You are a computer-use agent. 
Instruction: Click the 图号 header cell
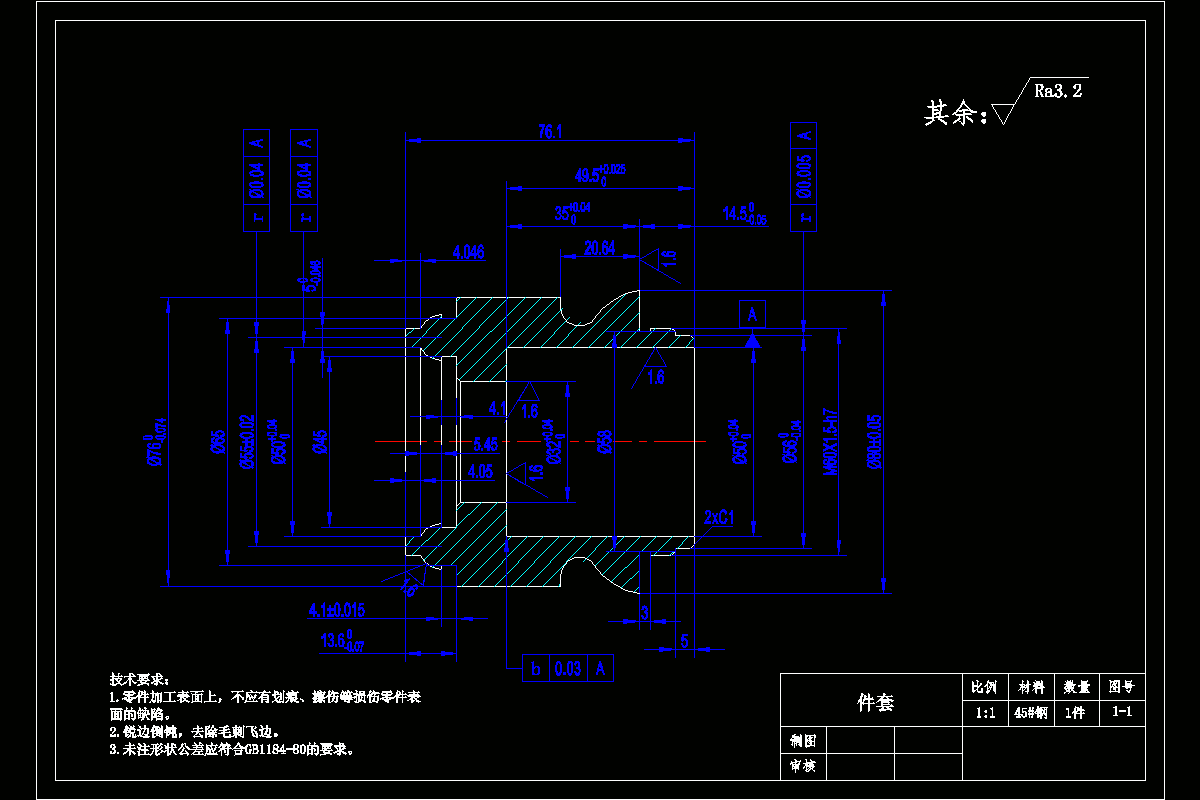tap(1121, 687)
